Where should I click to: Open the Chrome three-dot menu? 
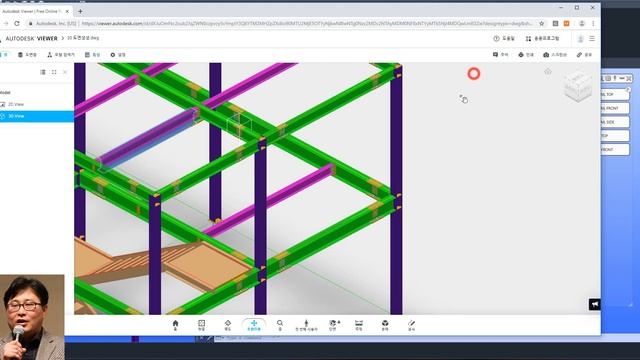(x=593, y=24)
